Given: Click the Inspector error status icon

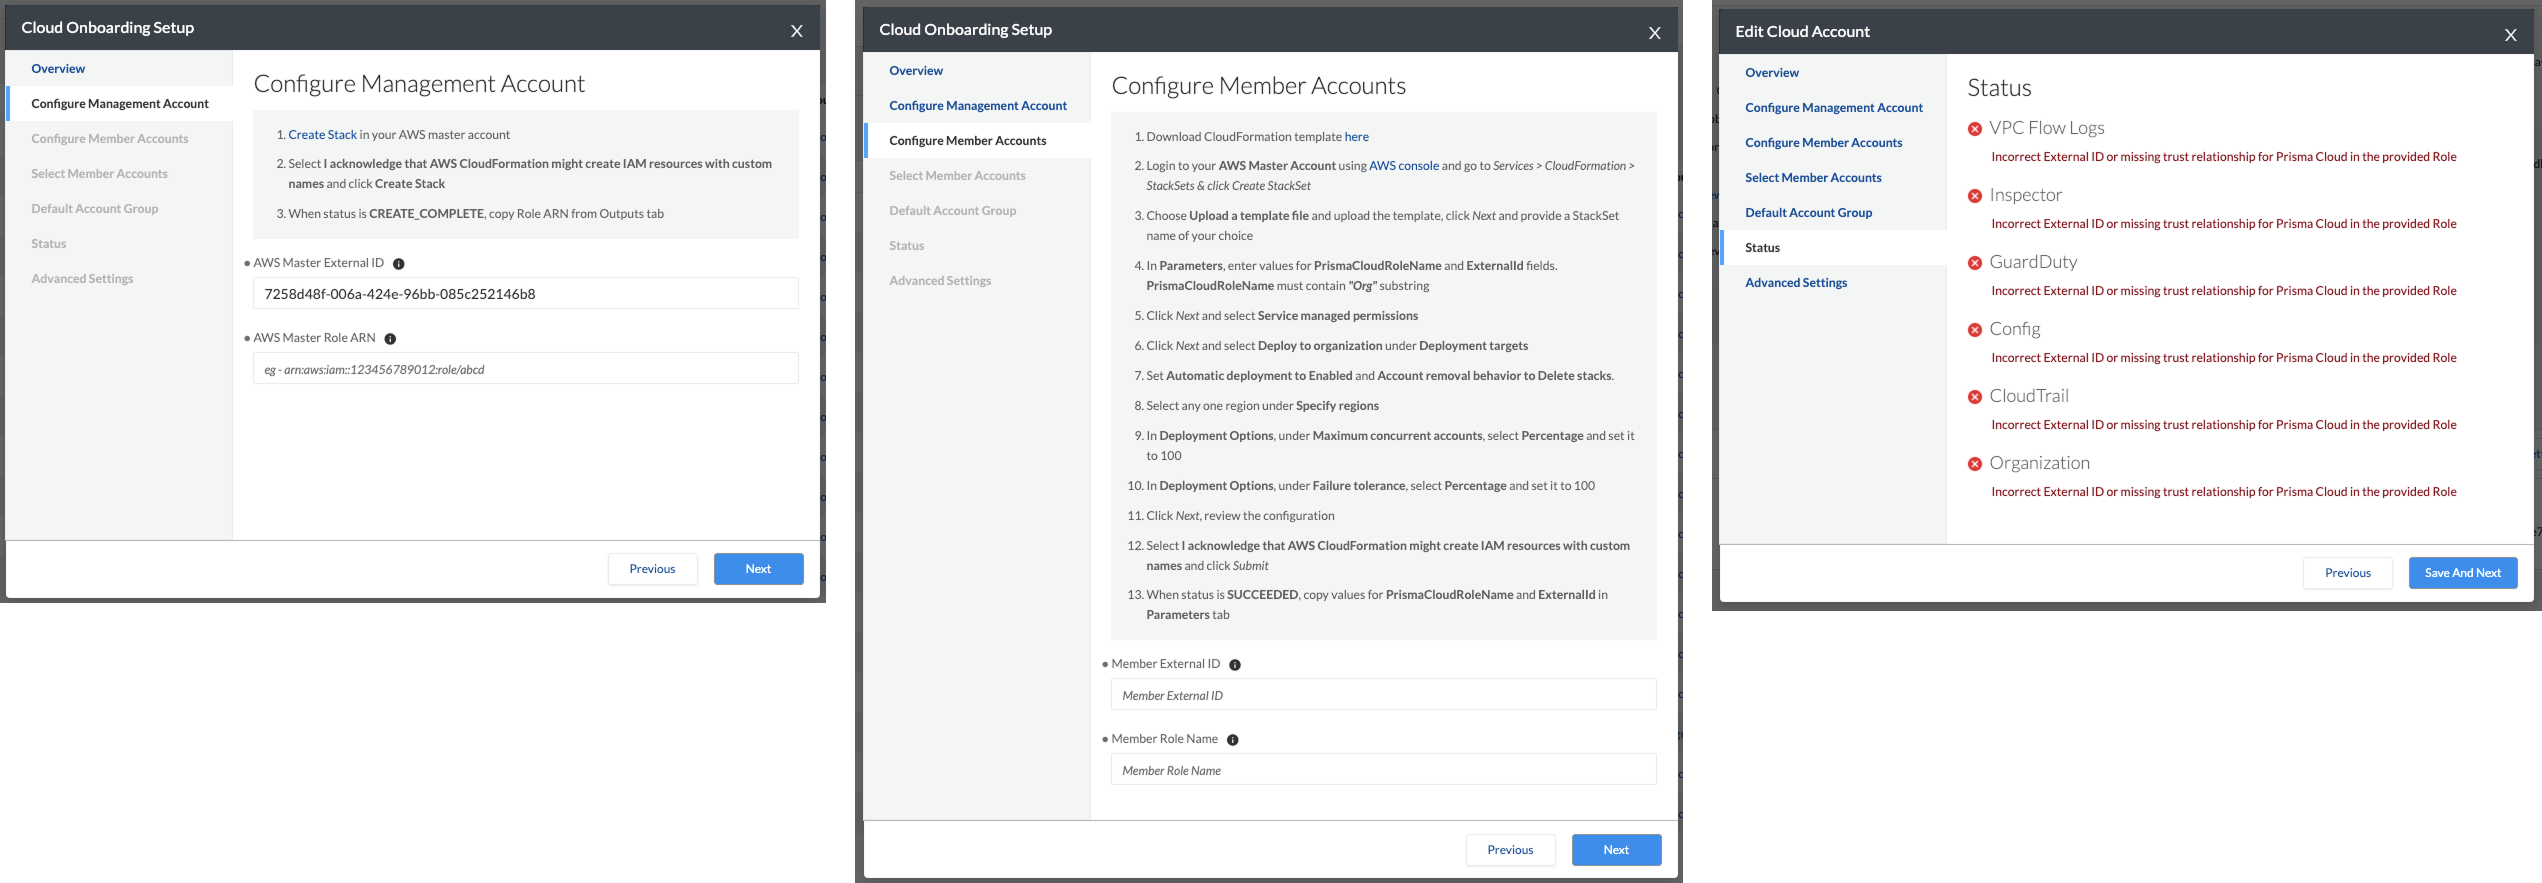Looking at the screenshot, I should pos(1975,196).
